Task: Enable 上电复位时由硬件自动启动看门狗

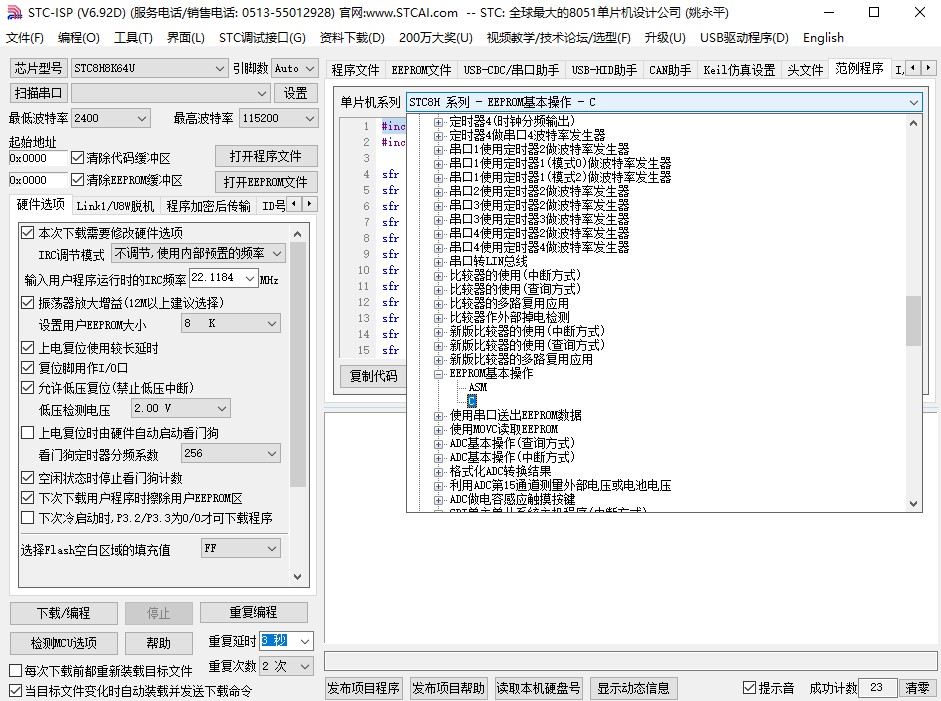Action: point(28,433)
